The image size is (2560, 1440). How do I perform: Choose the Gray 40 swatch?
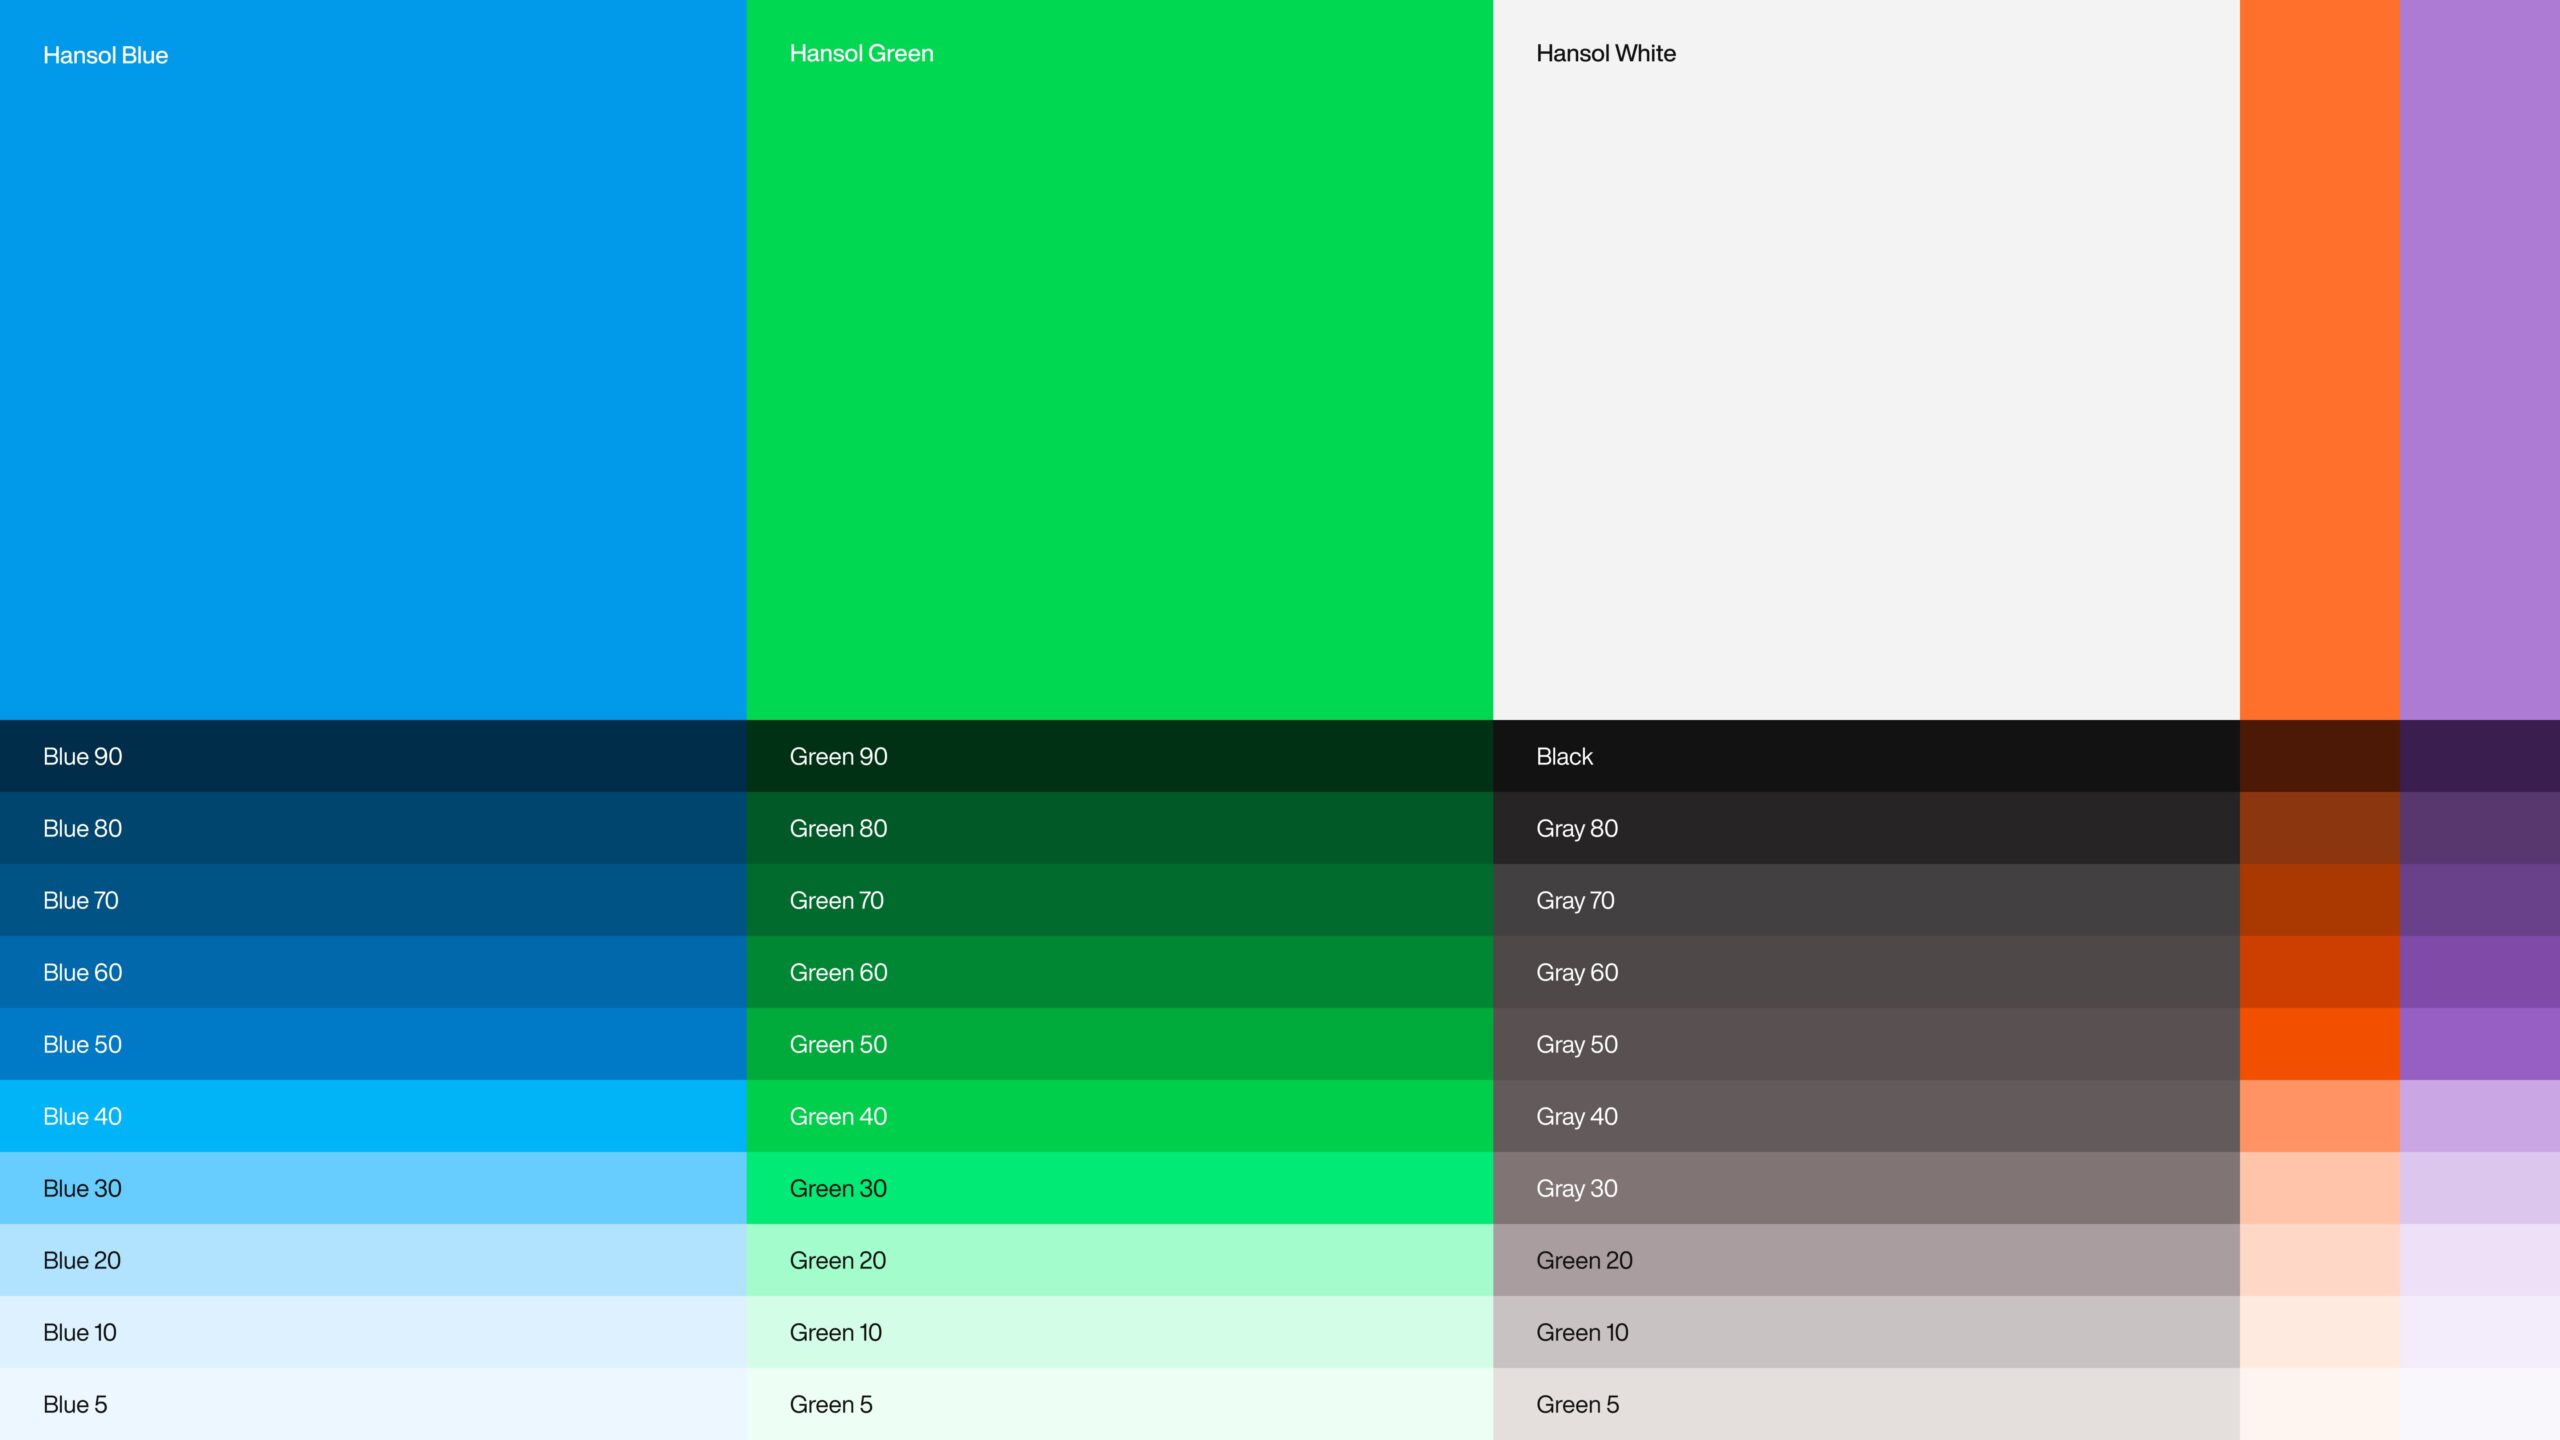[x=1865, y=1116]
